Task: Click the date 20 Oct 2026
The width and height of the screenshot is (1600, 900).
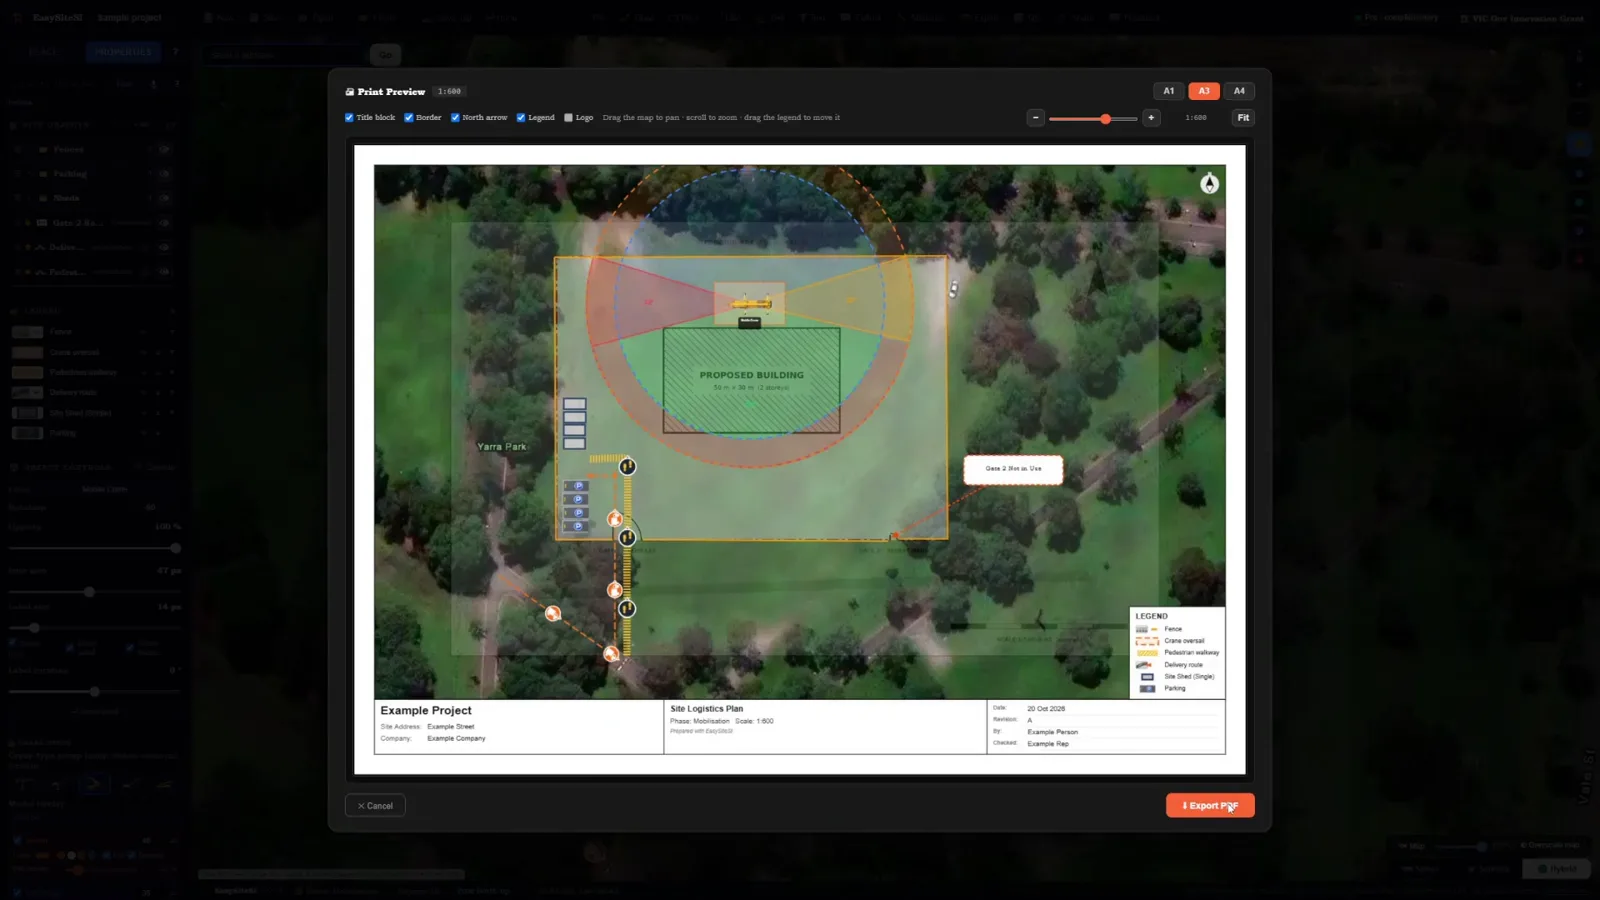Action: coord(1046,709)
